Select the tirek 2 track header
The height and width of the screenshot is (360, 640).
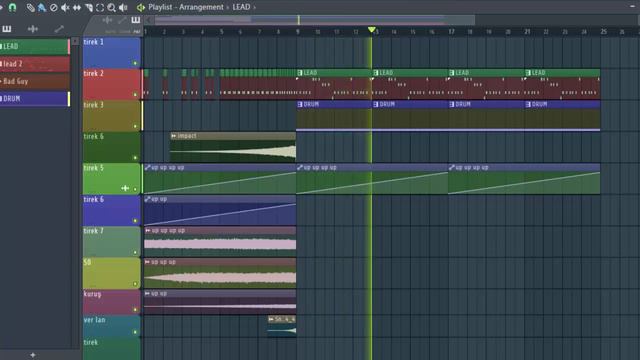tap(111, 84)
